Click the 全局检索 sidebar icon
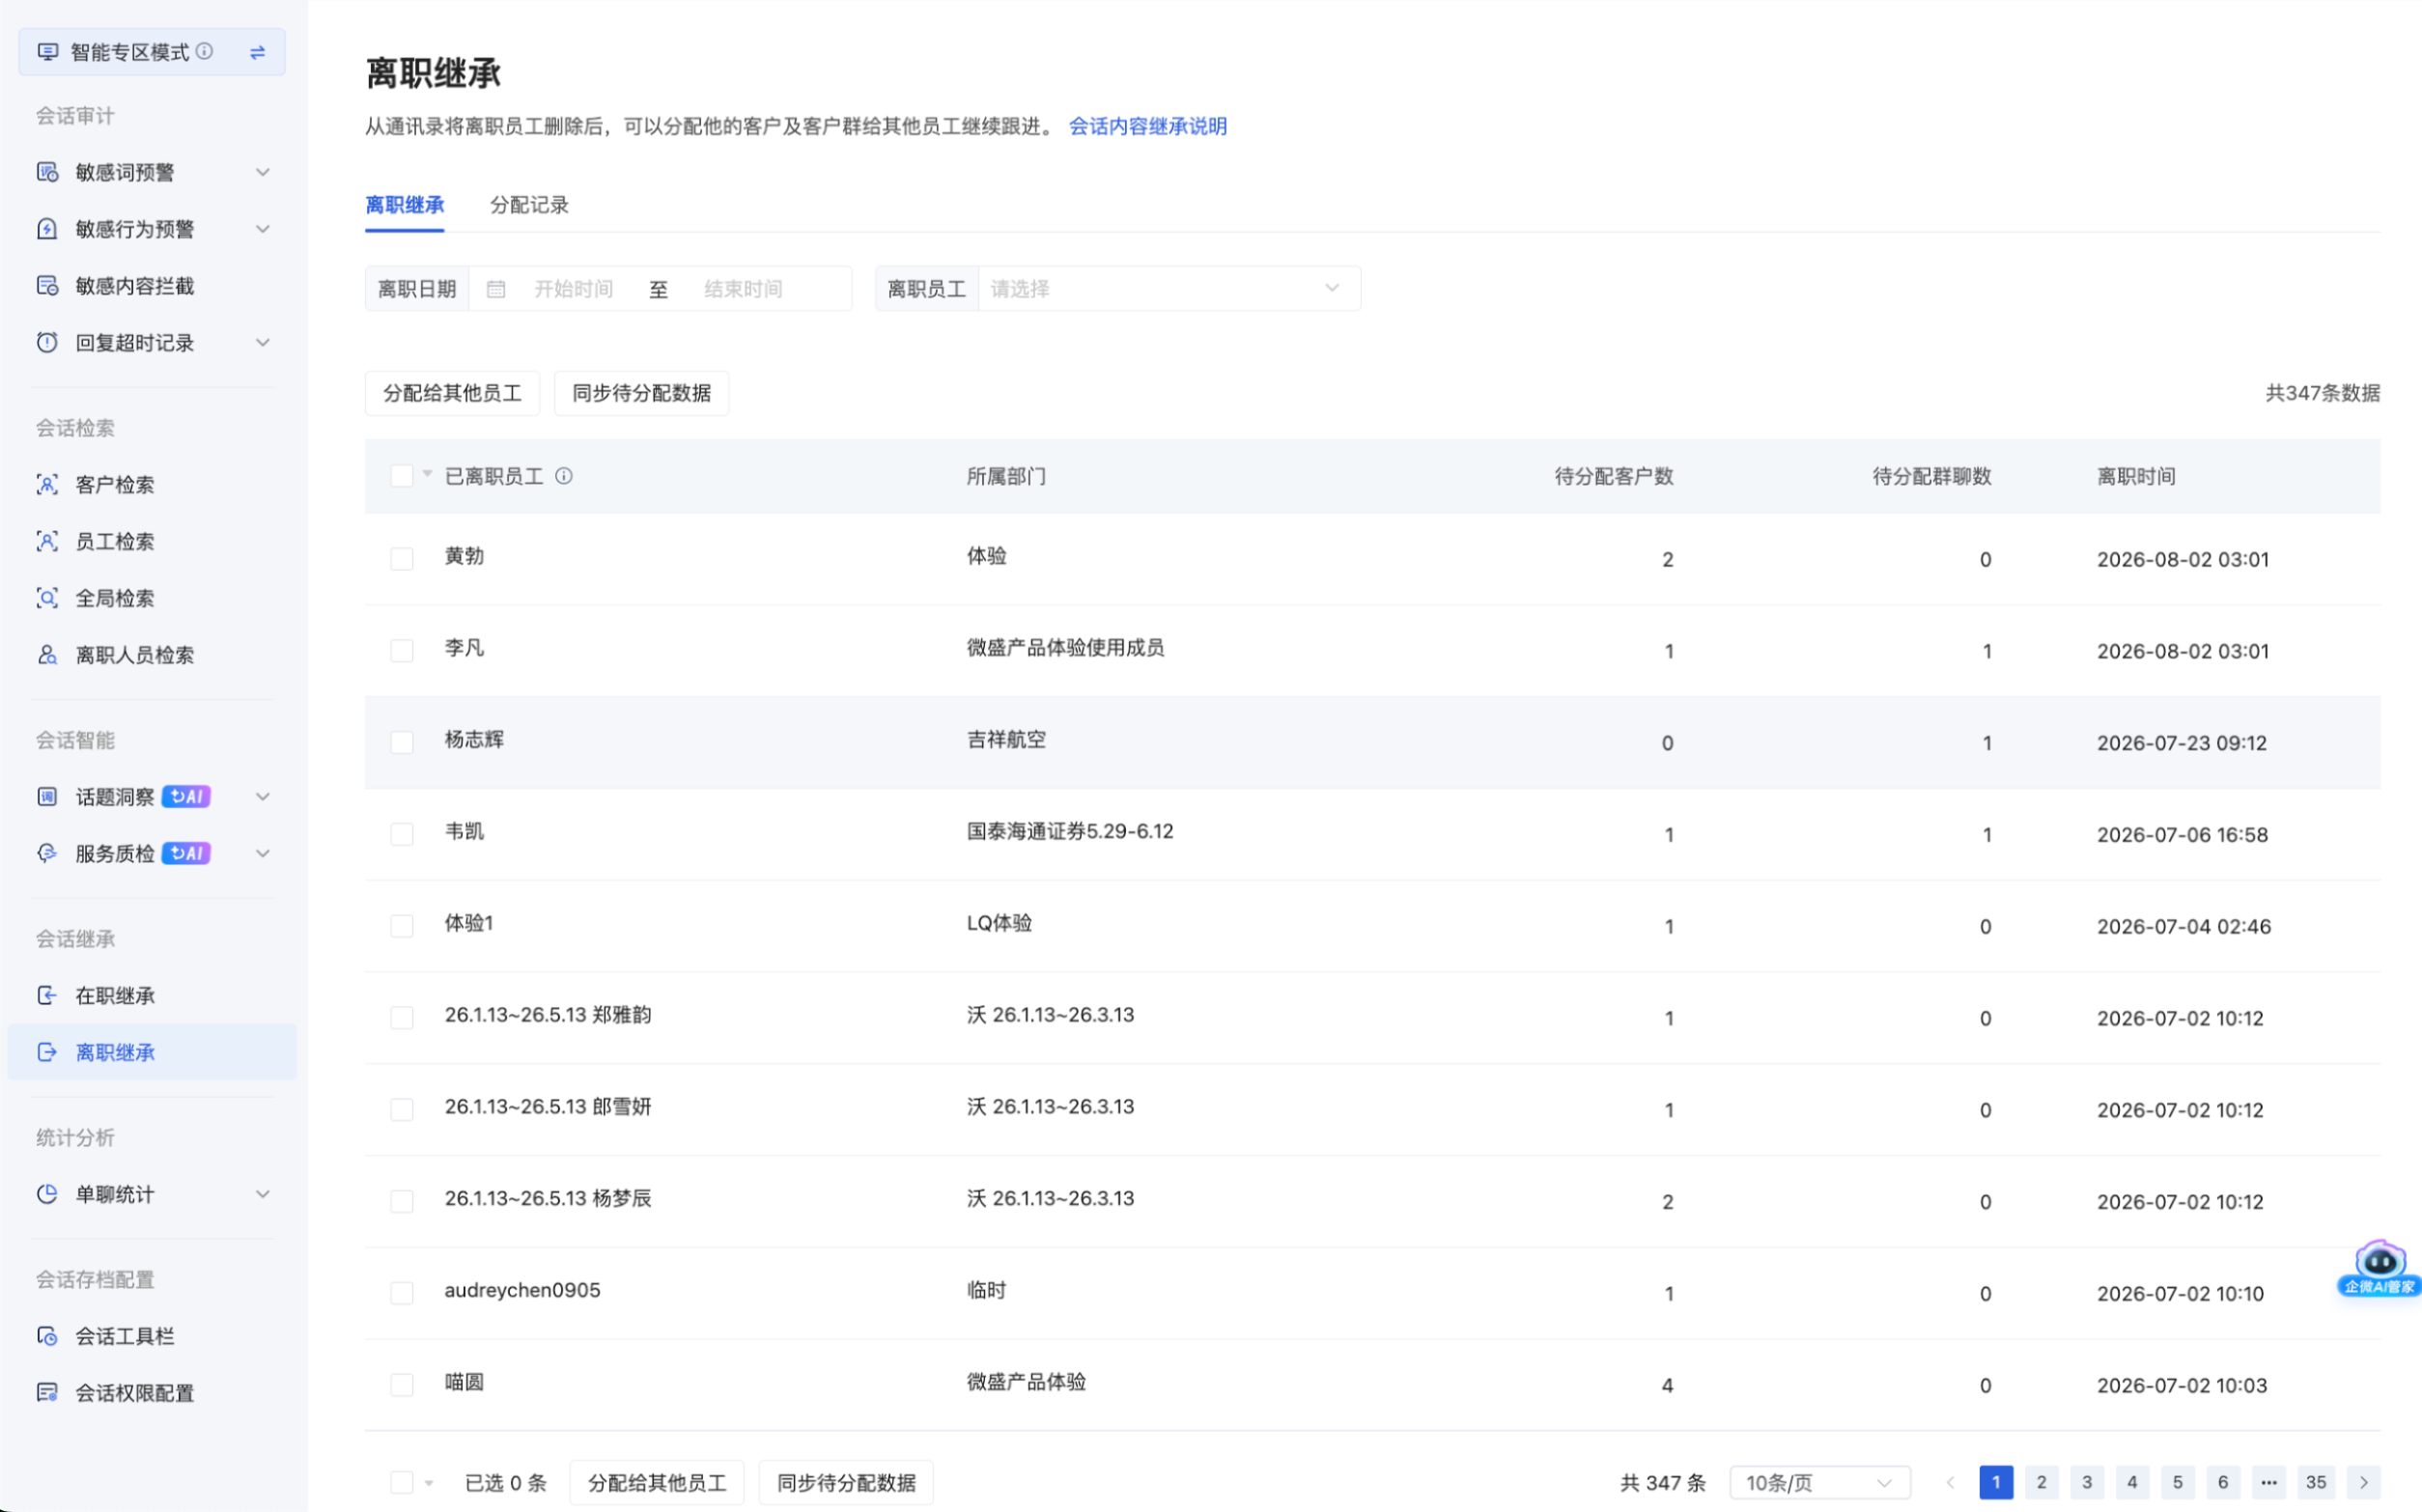 47,598
